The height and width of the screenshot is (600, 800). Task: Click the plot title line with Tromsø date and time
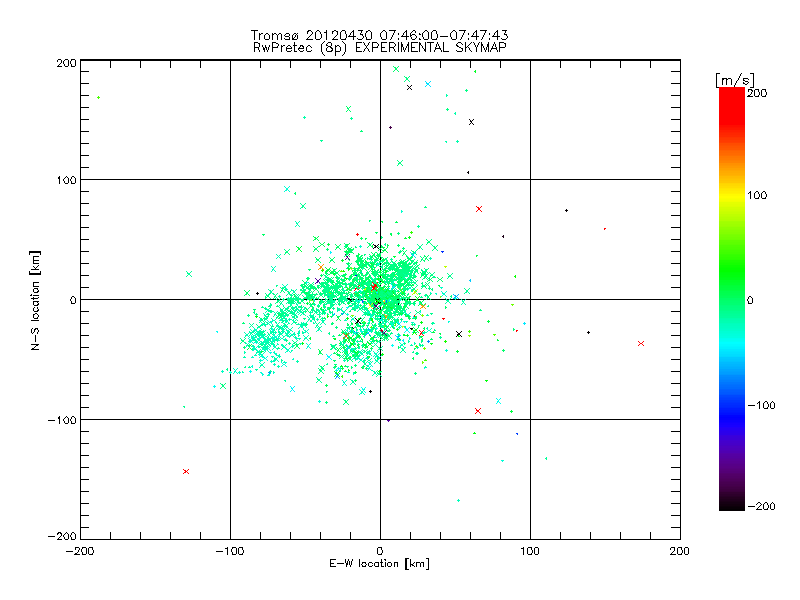379,35
